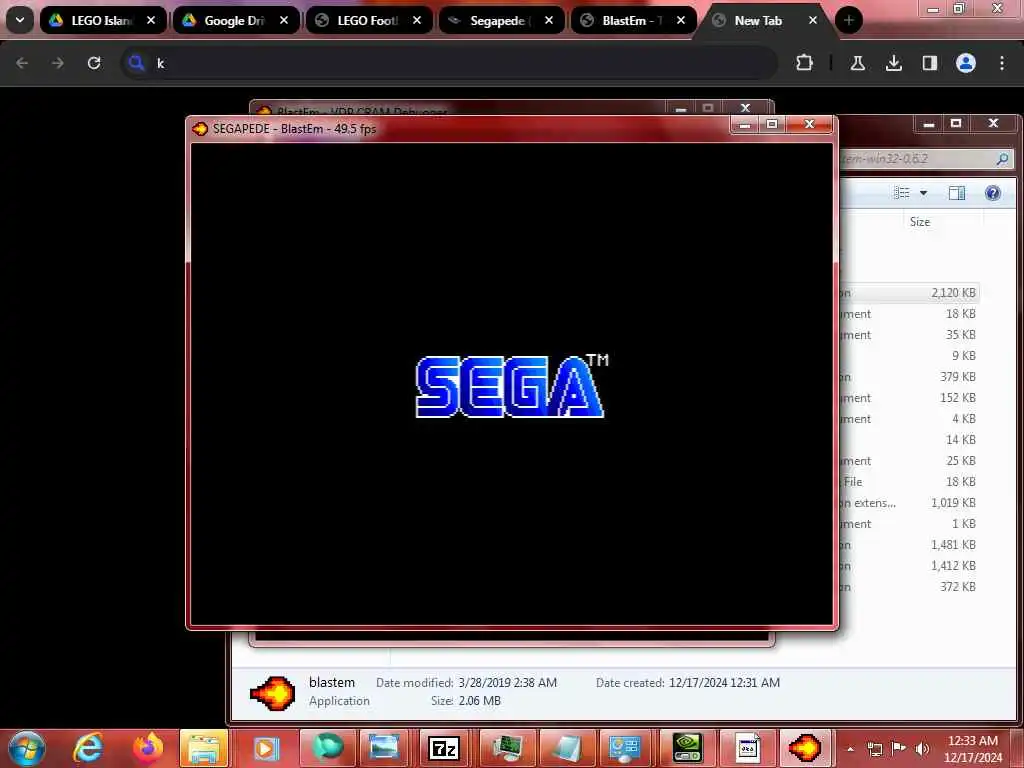
Task: Select the file row sized 1,481 KB
Action: [x=908, y=545]
